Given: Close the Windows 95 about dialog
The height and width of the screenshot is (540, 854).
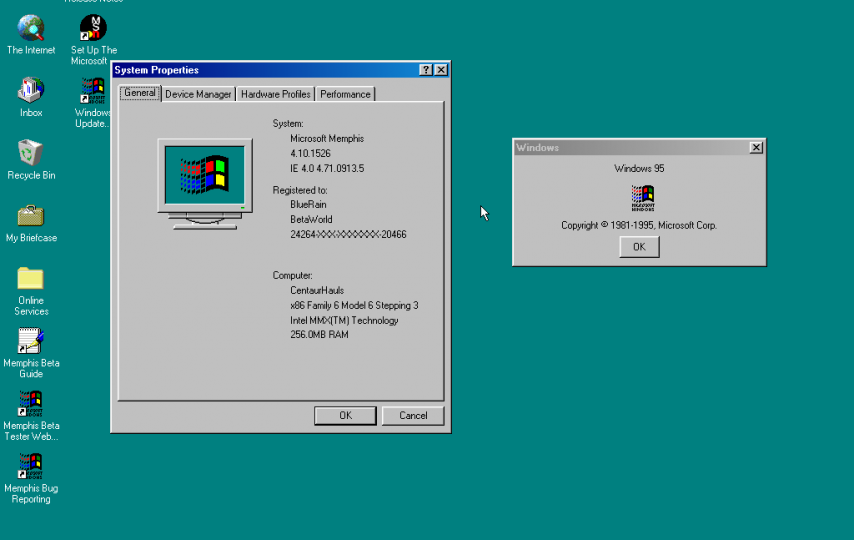Looking at the screenshot, I should pos(756,148).
